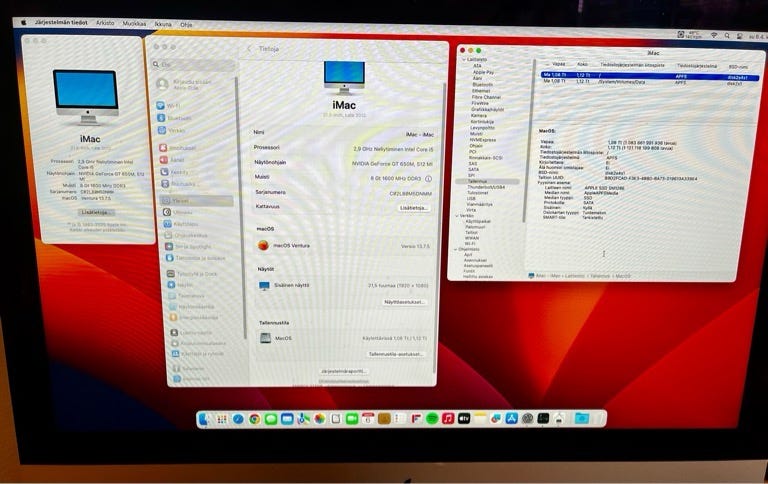
Task: Click the Wi-Fi status icon in menu bar
Action: pos(714,35)
